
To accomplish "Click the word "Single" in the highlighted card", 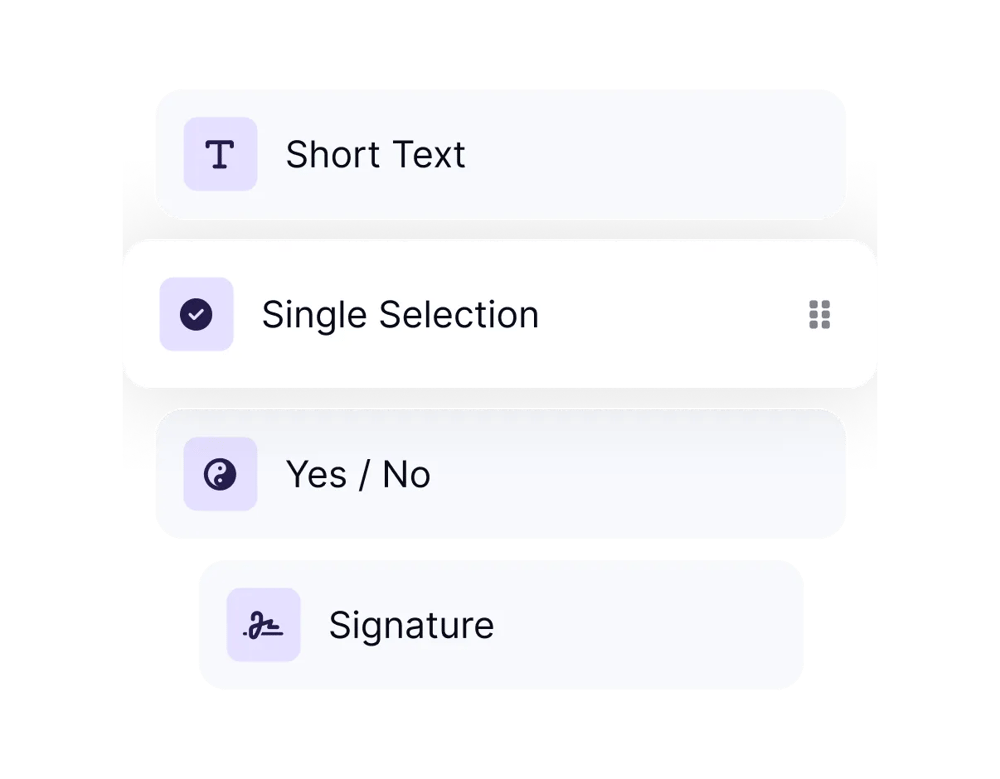I will (315, 315).
